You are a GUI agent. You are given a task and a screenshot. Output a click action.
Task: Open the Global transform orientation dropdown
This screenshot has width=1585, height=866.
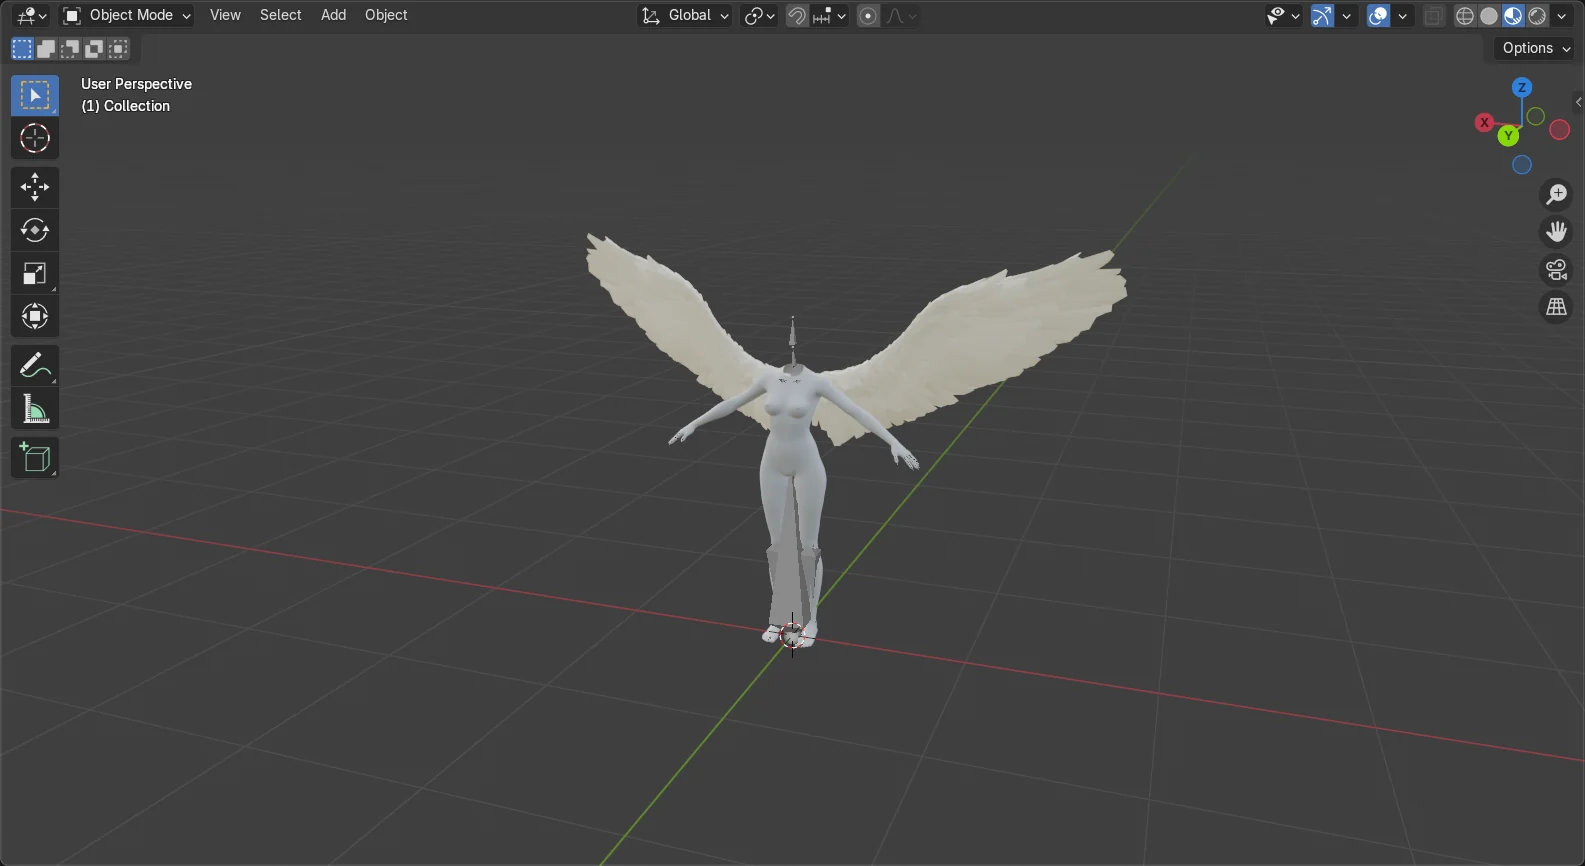coord(685,16)
